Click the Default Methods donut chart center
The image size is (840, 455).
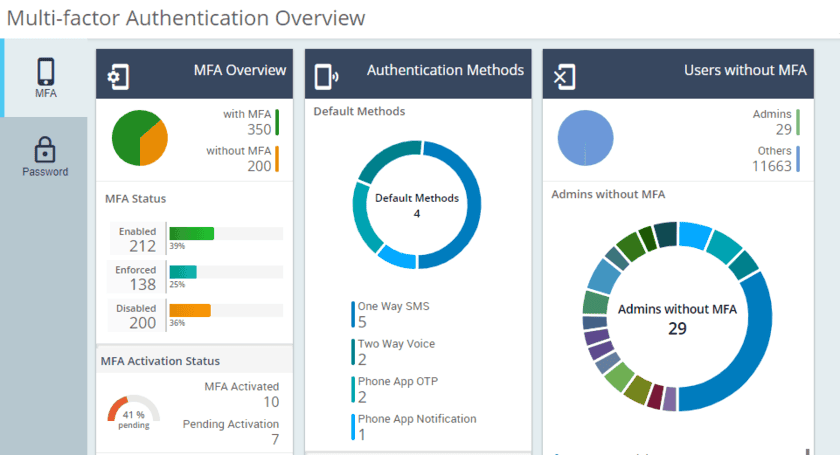pyautogui.click(x=417, y=205)
